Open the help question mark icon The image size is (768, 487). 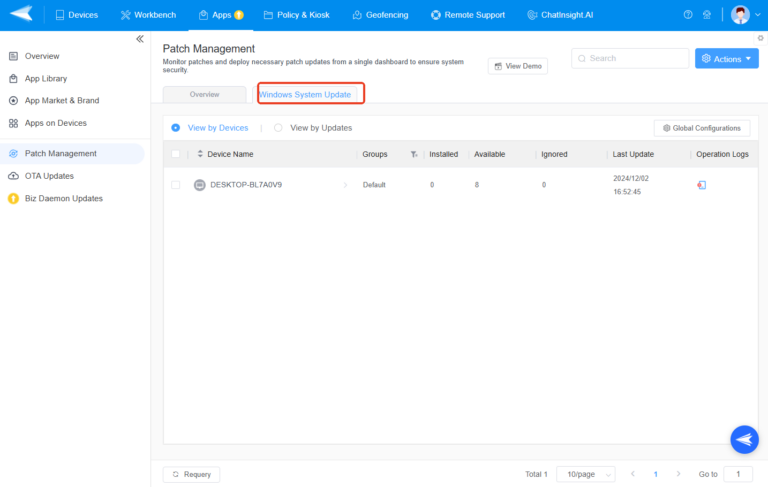(687, 15)
